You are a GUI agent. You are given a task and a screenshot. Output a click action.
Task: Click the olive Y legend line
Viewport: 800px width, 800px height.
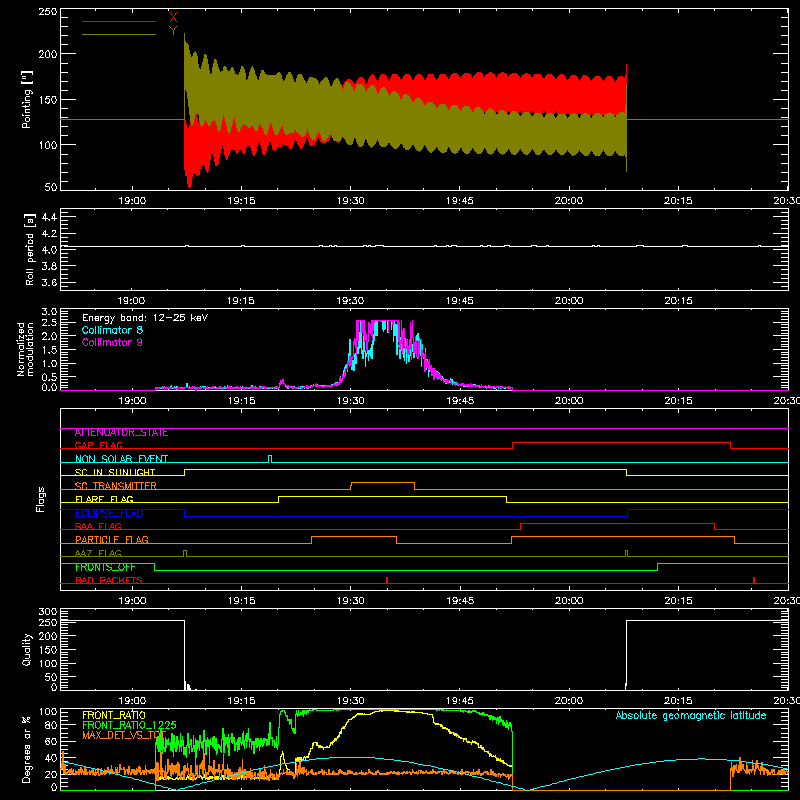(x=118, y=34)
